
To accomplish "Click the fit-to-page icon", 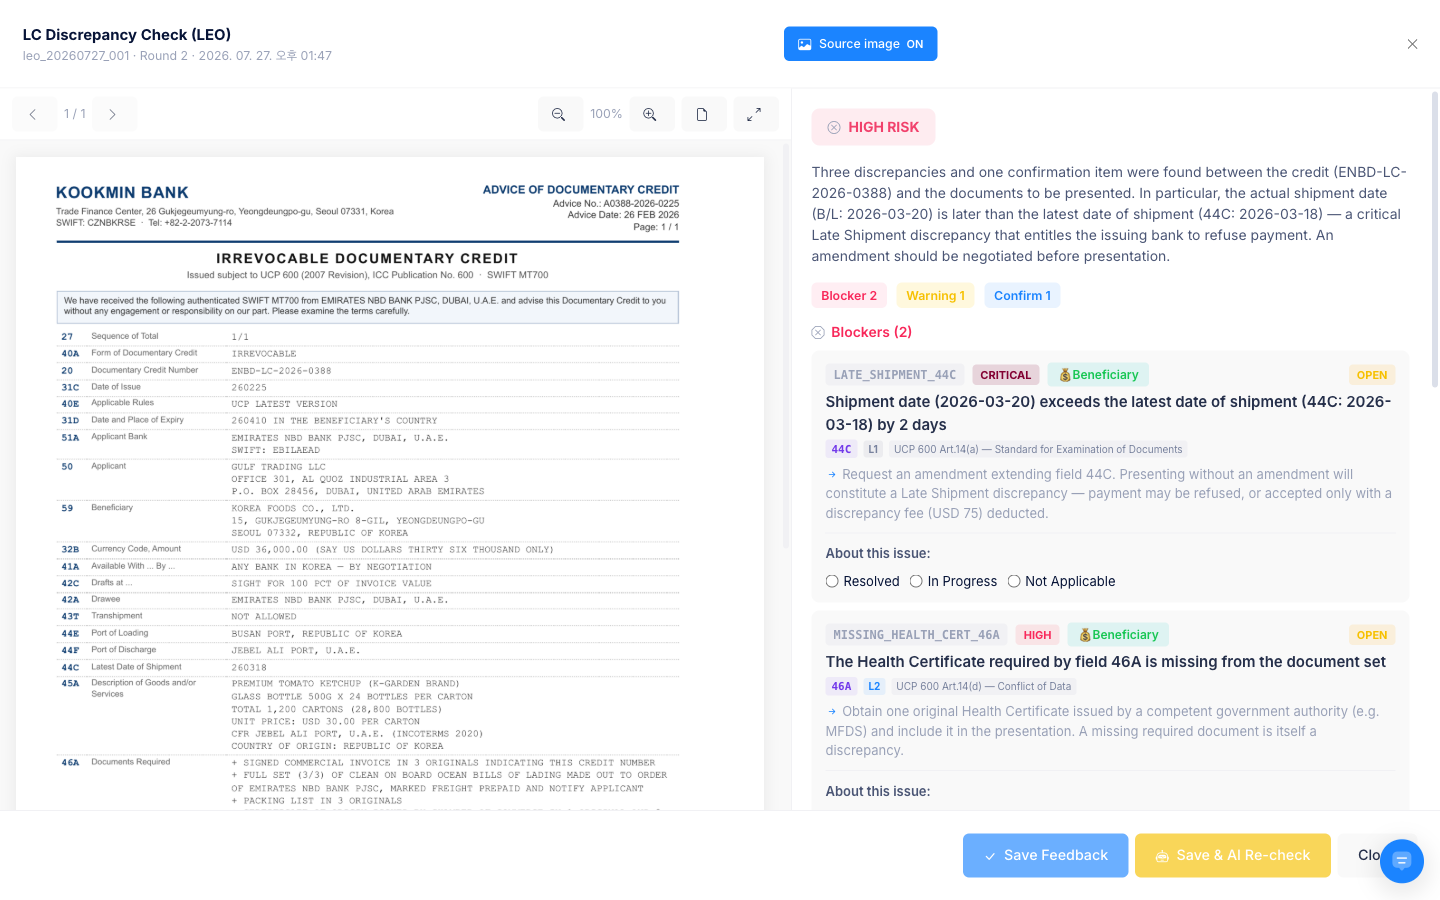I will pos(703,115).
